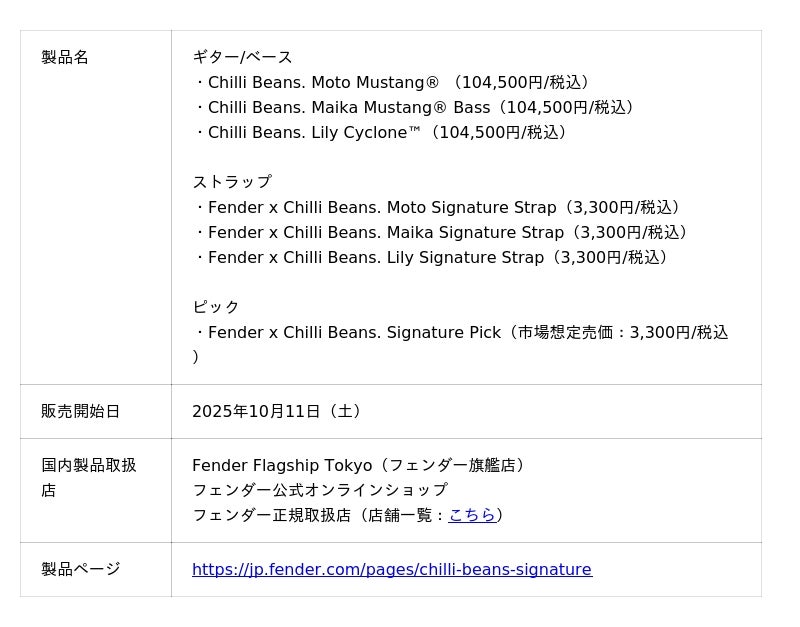Viewport: 800px width, 627px height.
Task: Click the フェンダー正規取扱店 text
Action: point(271,515)
